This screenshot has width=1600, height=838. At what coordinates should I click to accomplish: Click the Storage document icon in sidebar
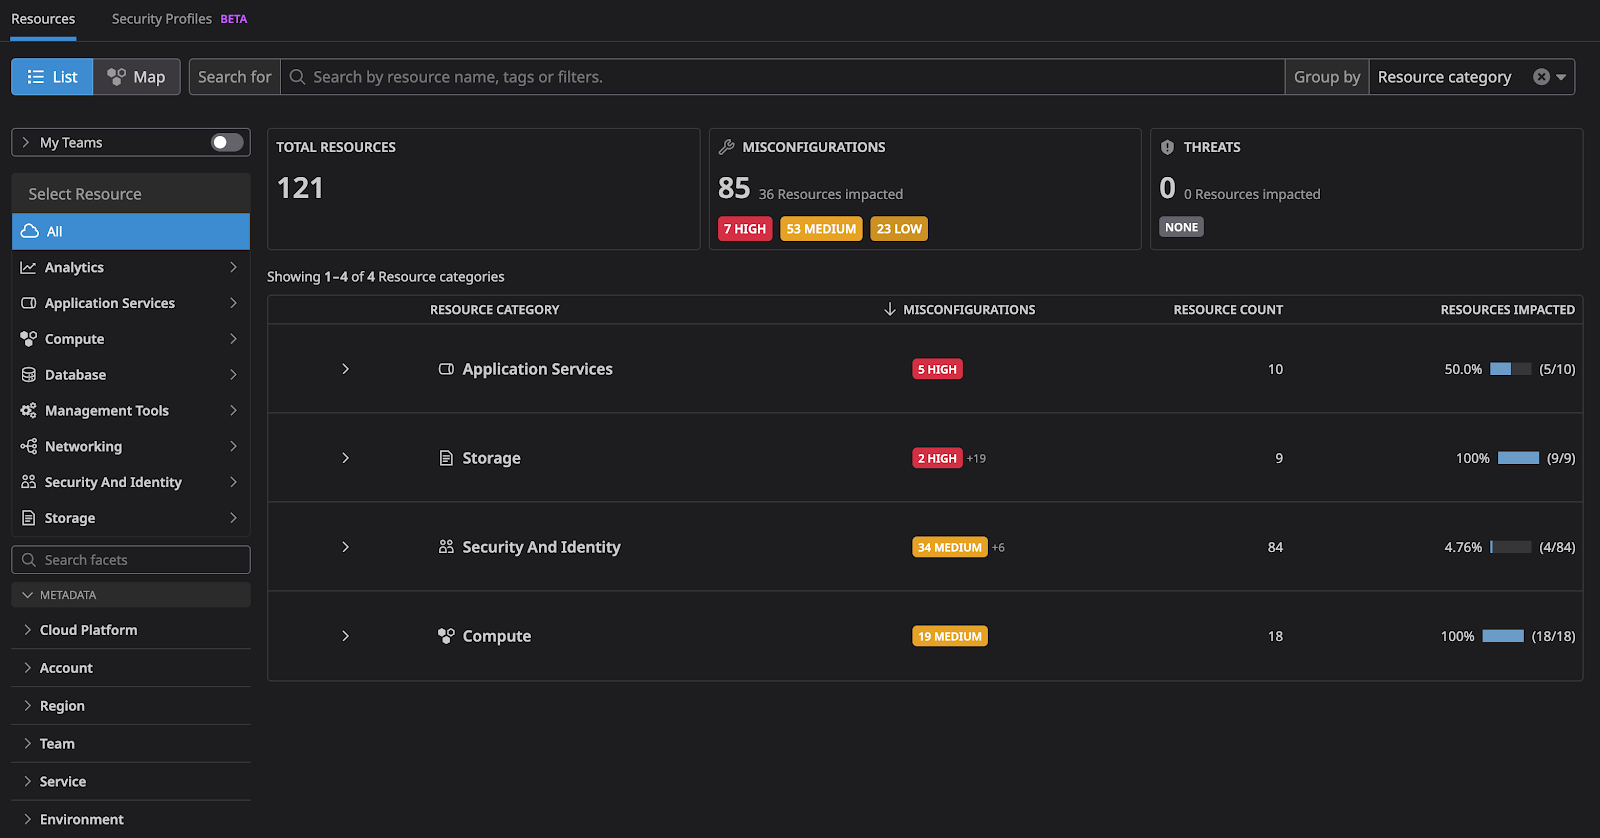coord(28,518)
